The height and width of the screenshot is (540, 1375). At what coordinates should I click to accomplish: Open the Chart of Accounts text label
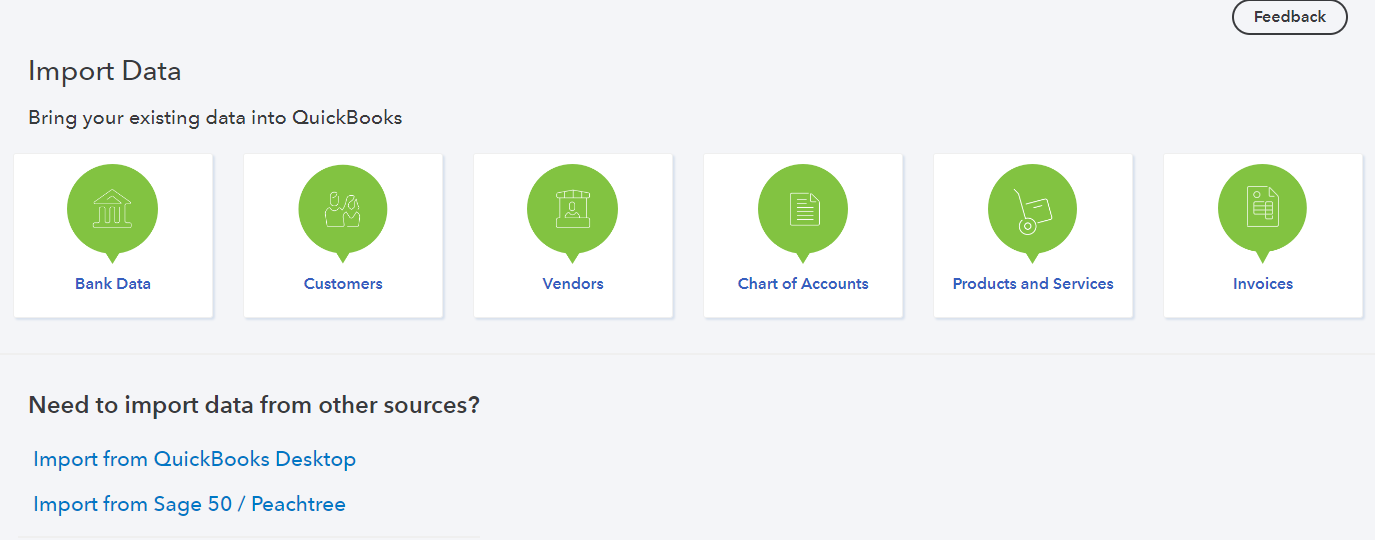[803, 284]
